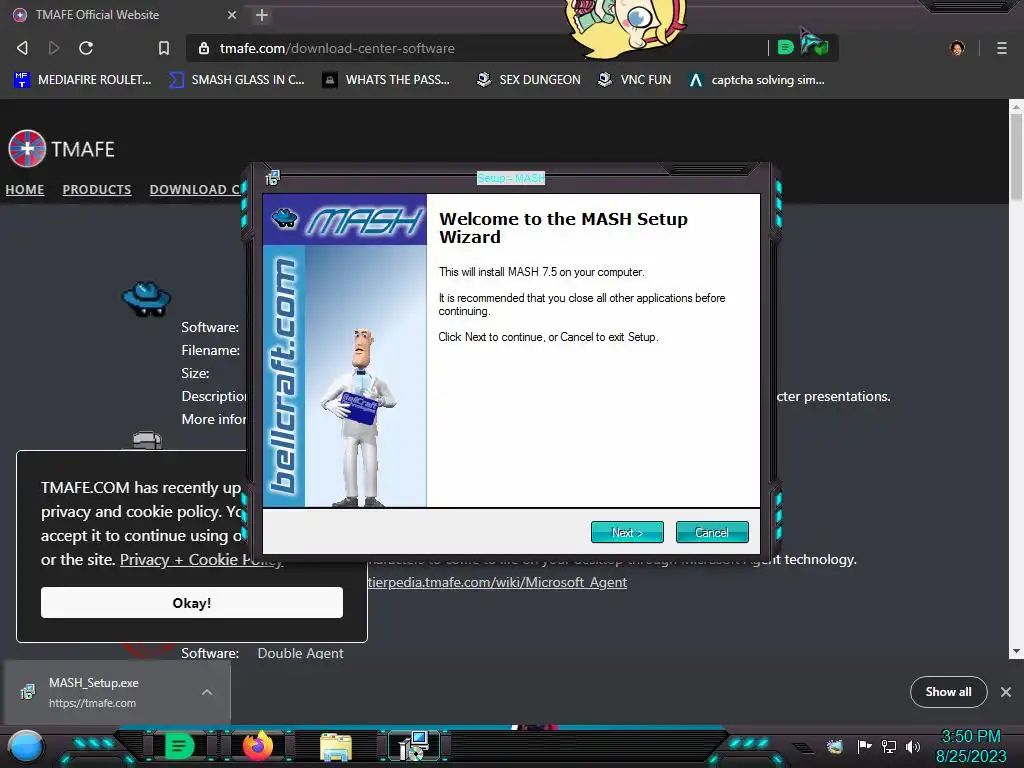Open volume speaker tray icon

click(x=913, y=746)
